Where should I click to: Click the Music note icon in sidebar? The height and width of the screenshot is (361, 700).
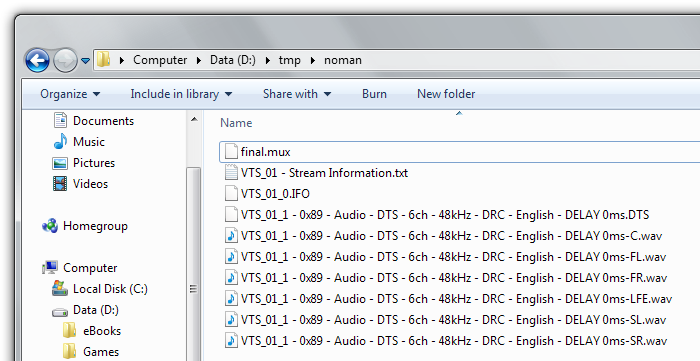pos(60,141)
